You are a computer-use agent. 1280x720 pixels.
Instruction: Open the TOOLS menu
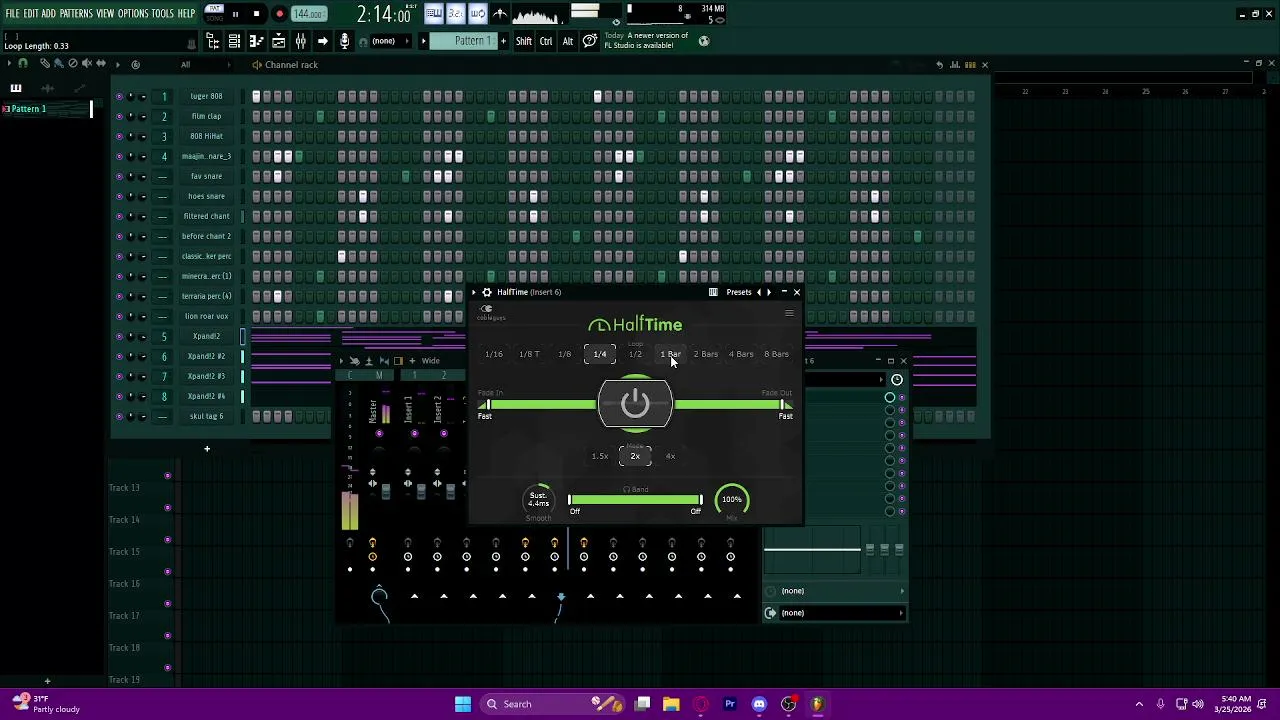(x=163, y=14)
